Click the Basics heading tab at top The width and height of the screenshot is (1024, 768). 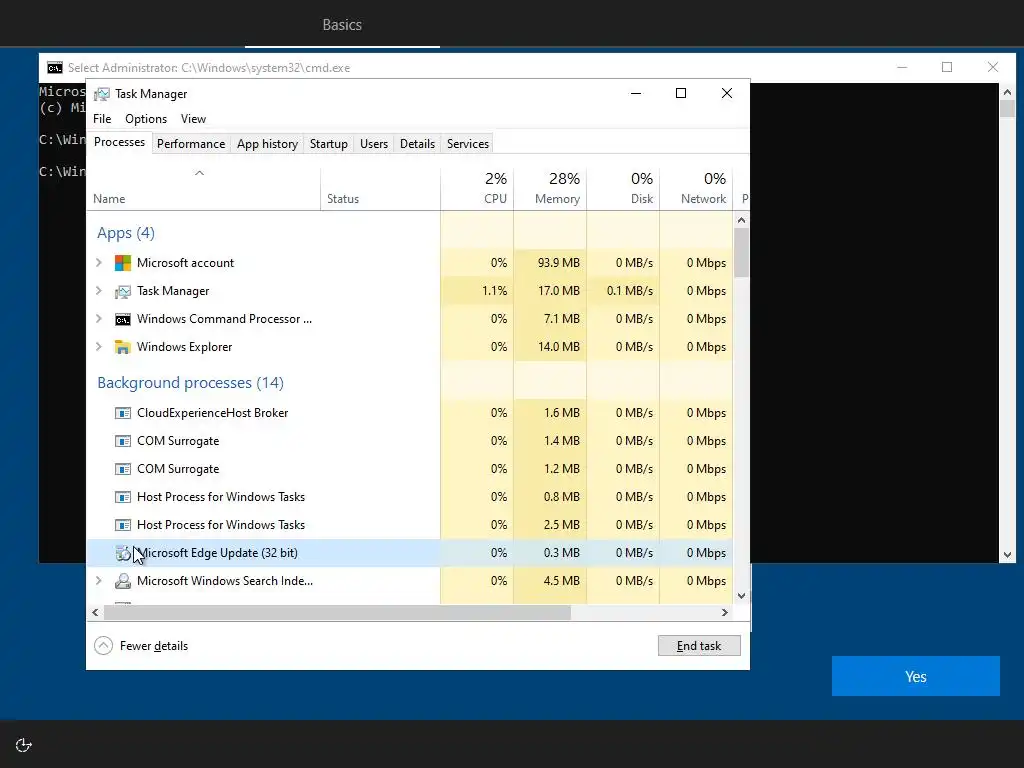[x=342, y=25]
